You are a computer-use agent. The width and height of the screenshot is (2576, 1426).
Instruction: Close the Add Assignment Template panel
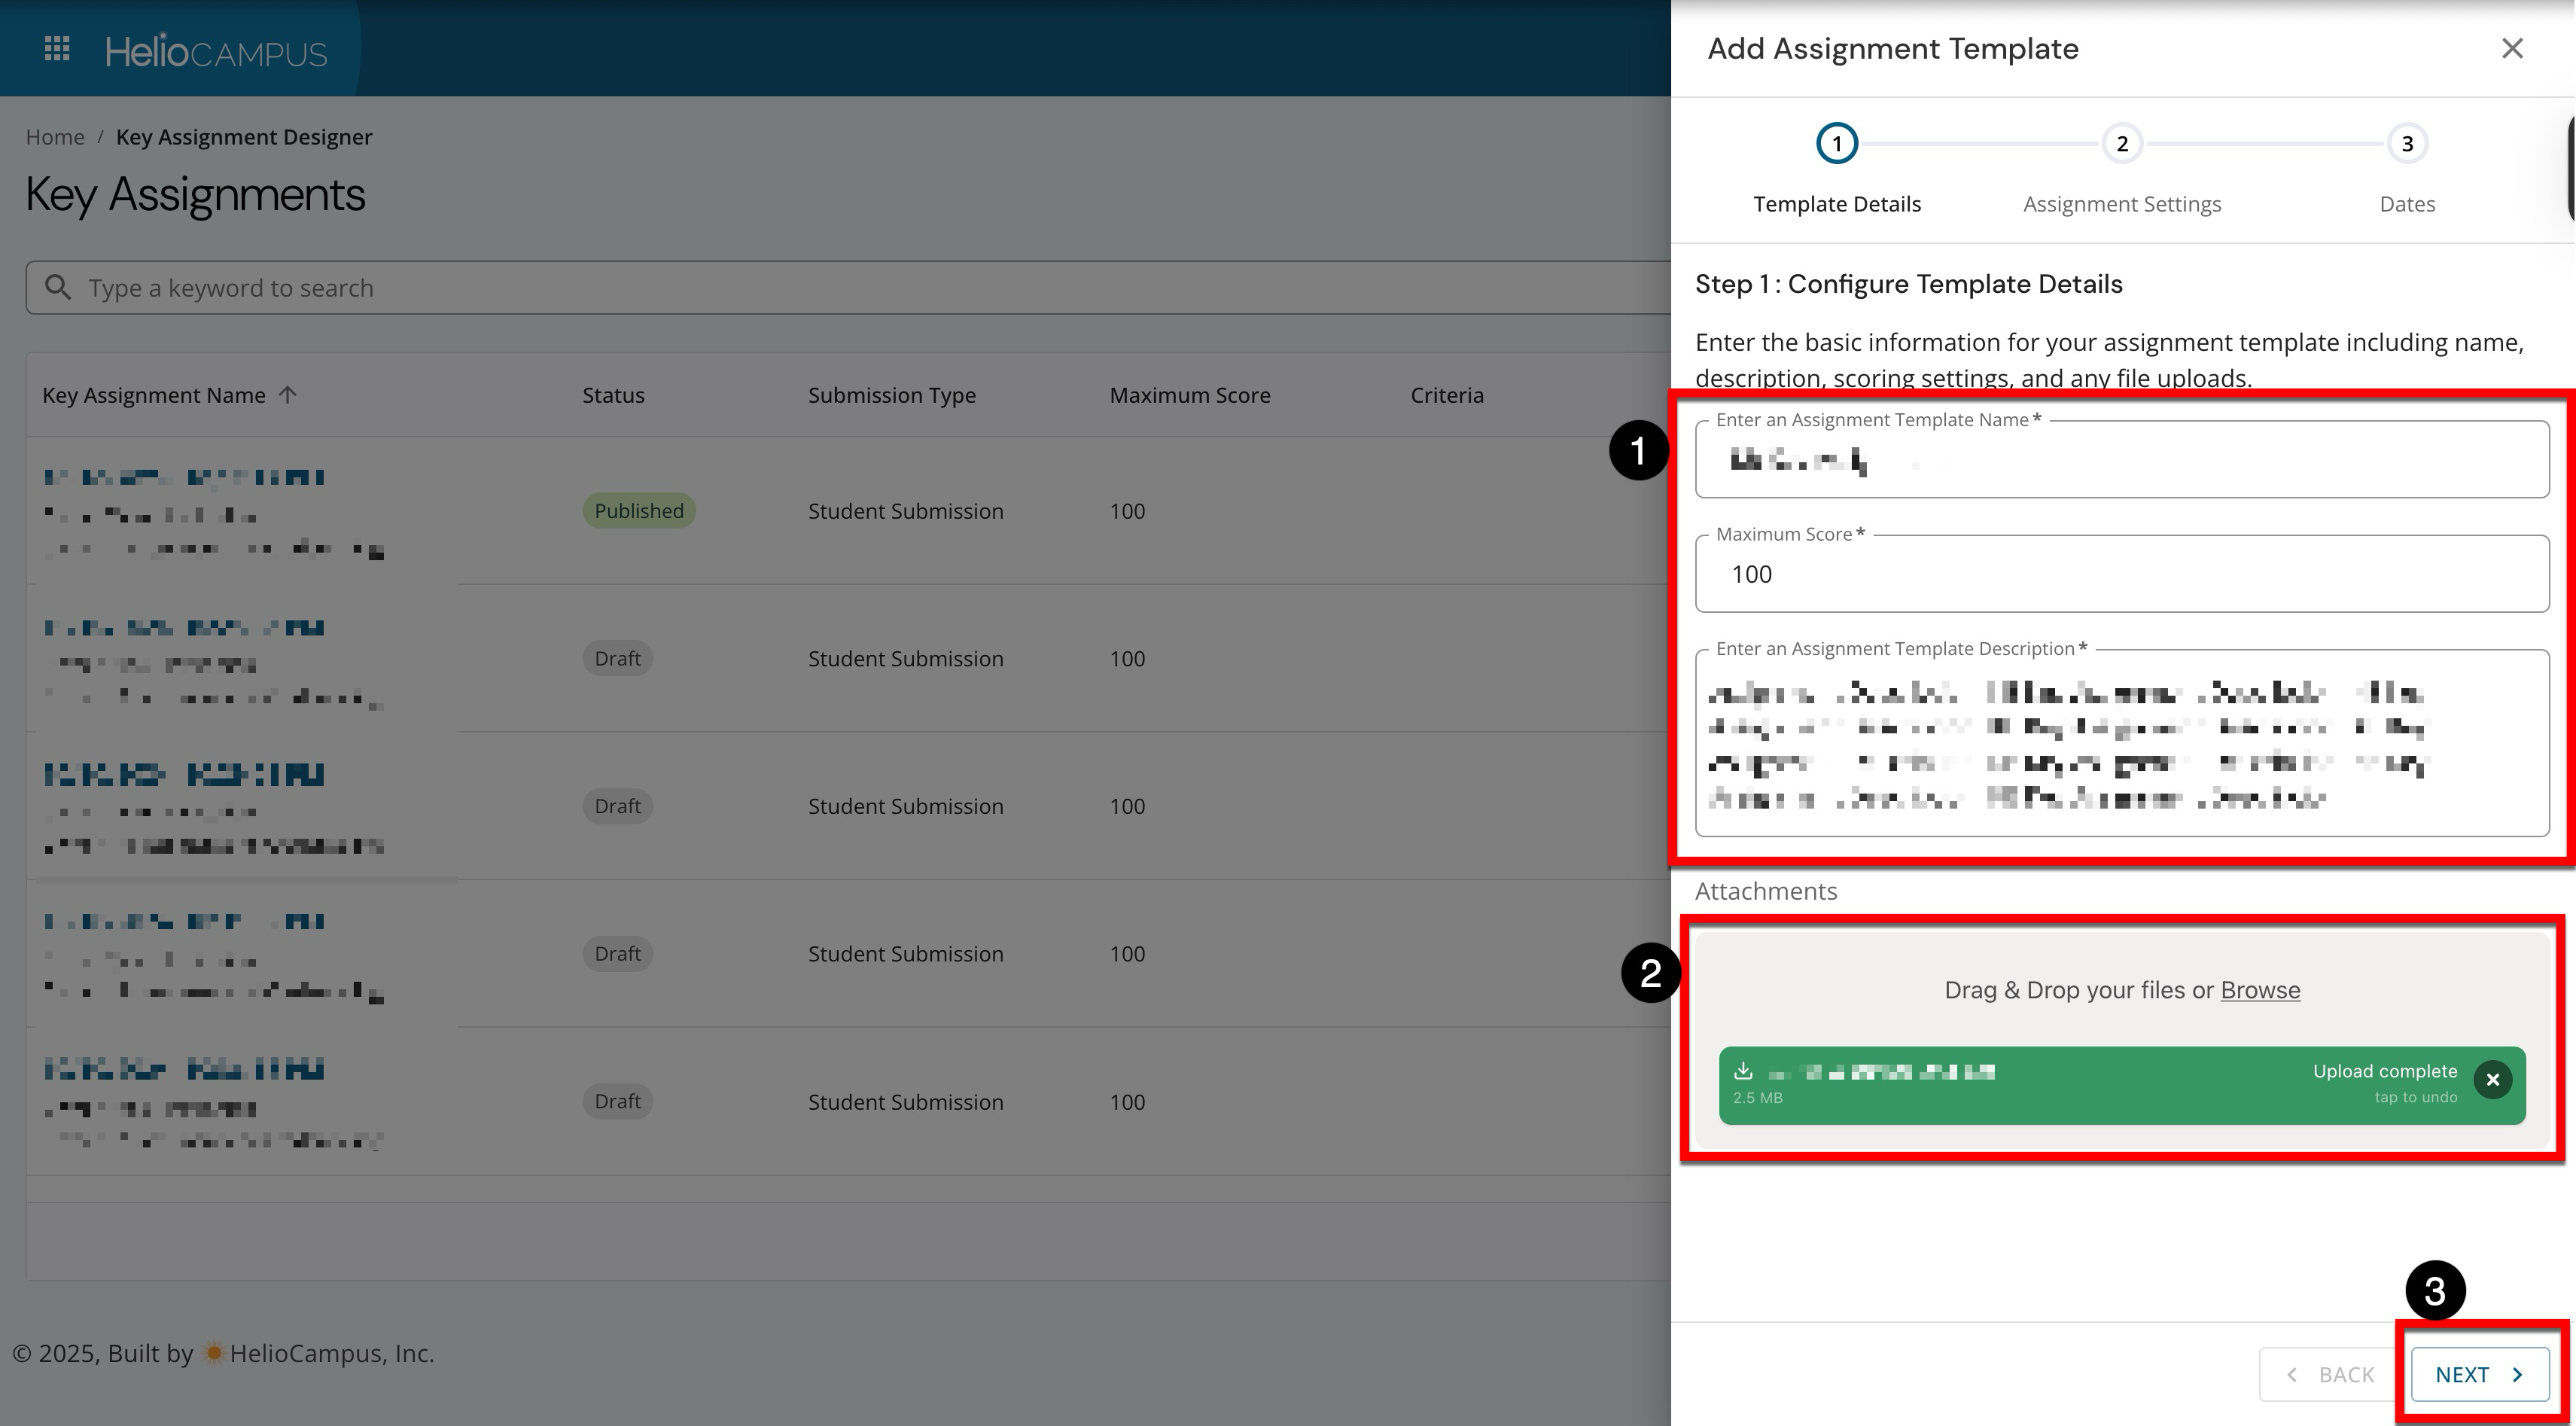tap(2511, 49)
